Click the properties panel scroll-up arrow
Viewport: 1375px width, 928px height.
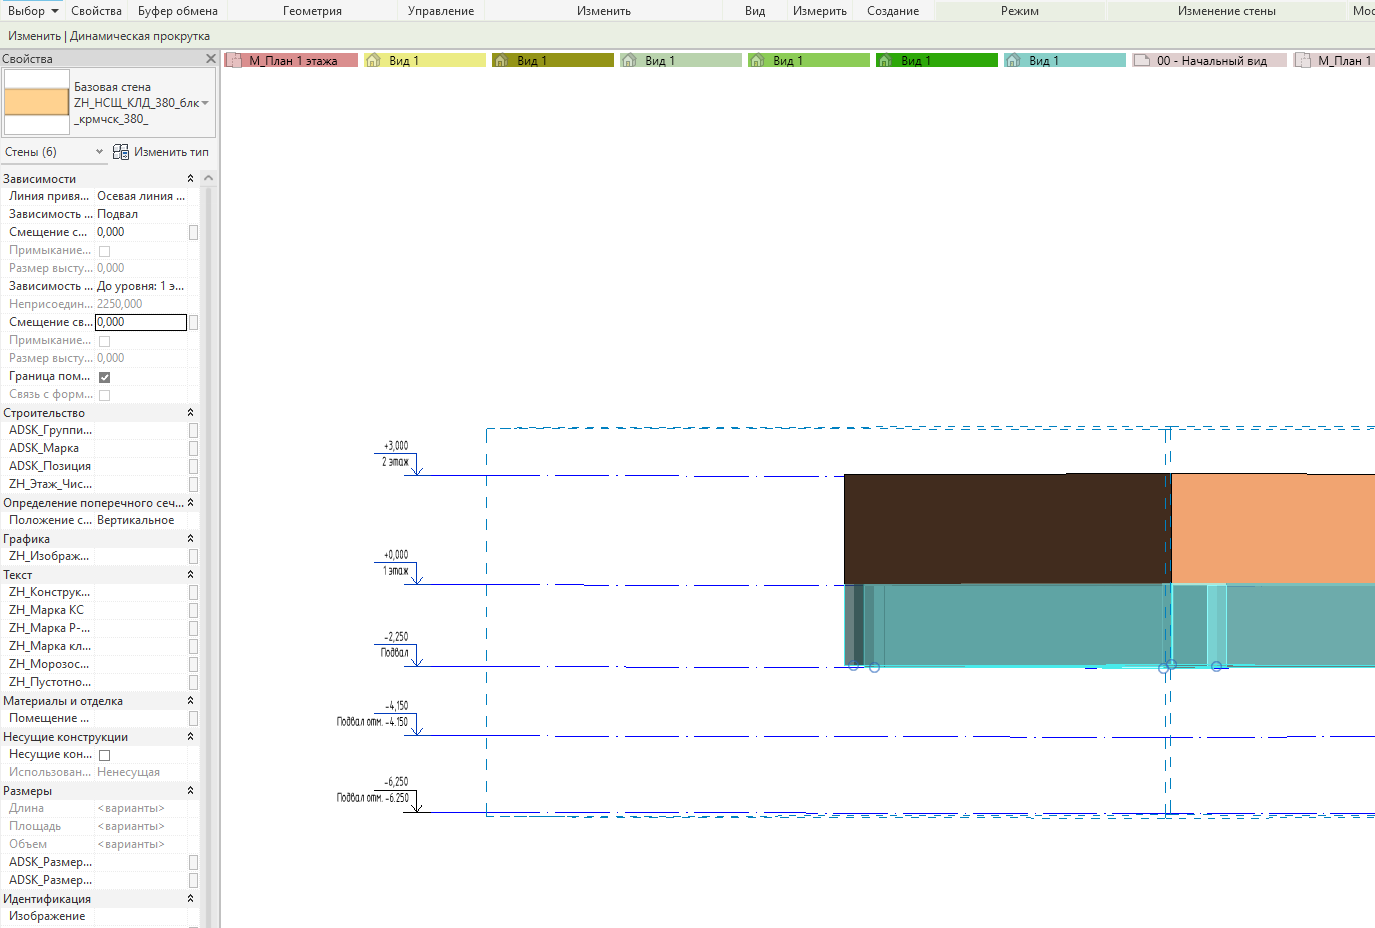coord(208,178)
